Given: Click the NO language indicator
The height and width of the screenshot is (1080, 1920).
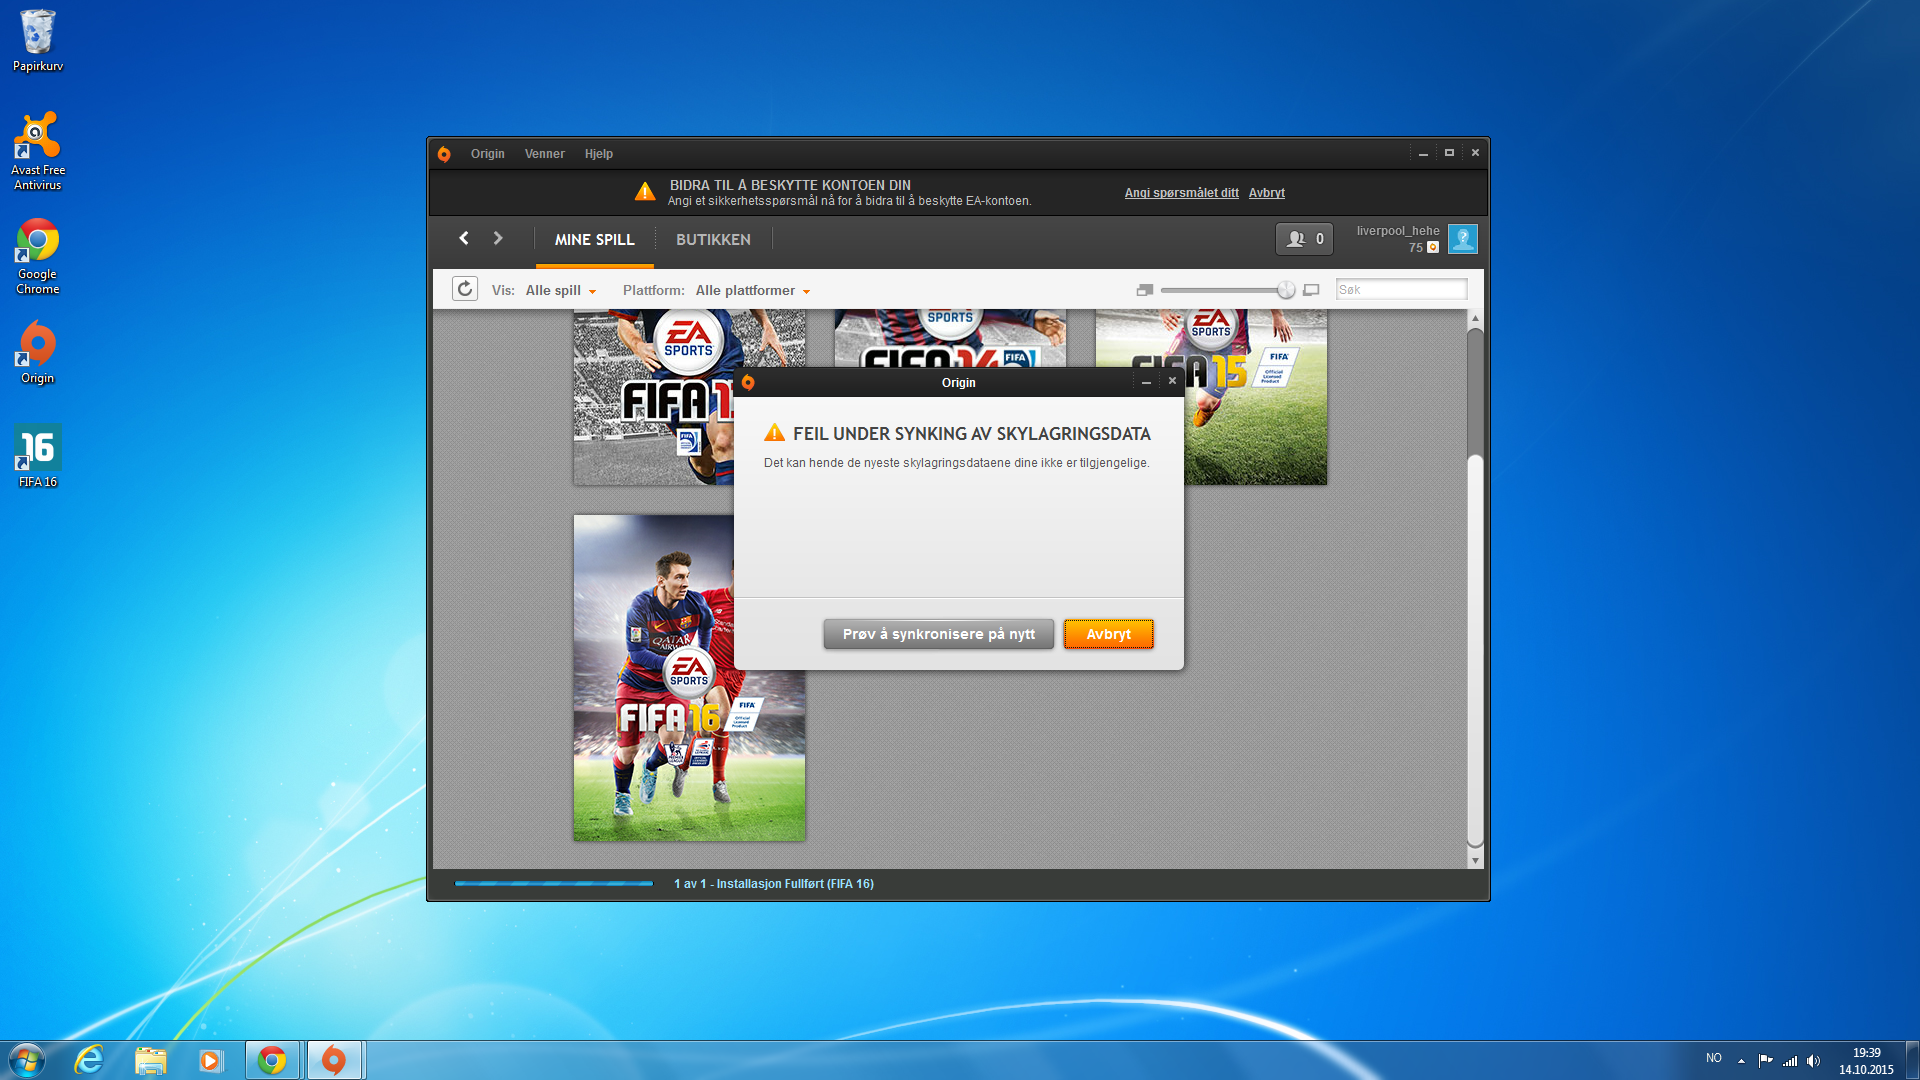Looking at the screenshot, I should (x=1714, y=1058).
